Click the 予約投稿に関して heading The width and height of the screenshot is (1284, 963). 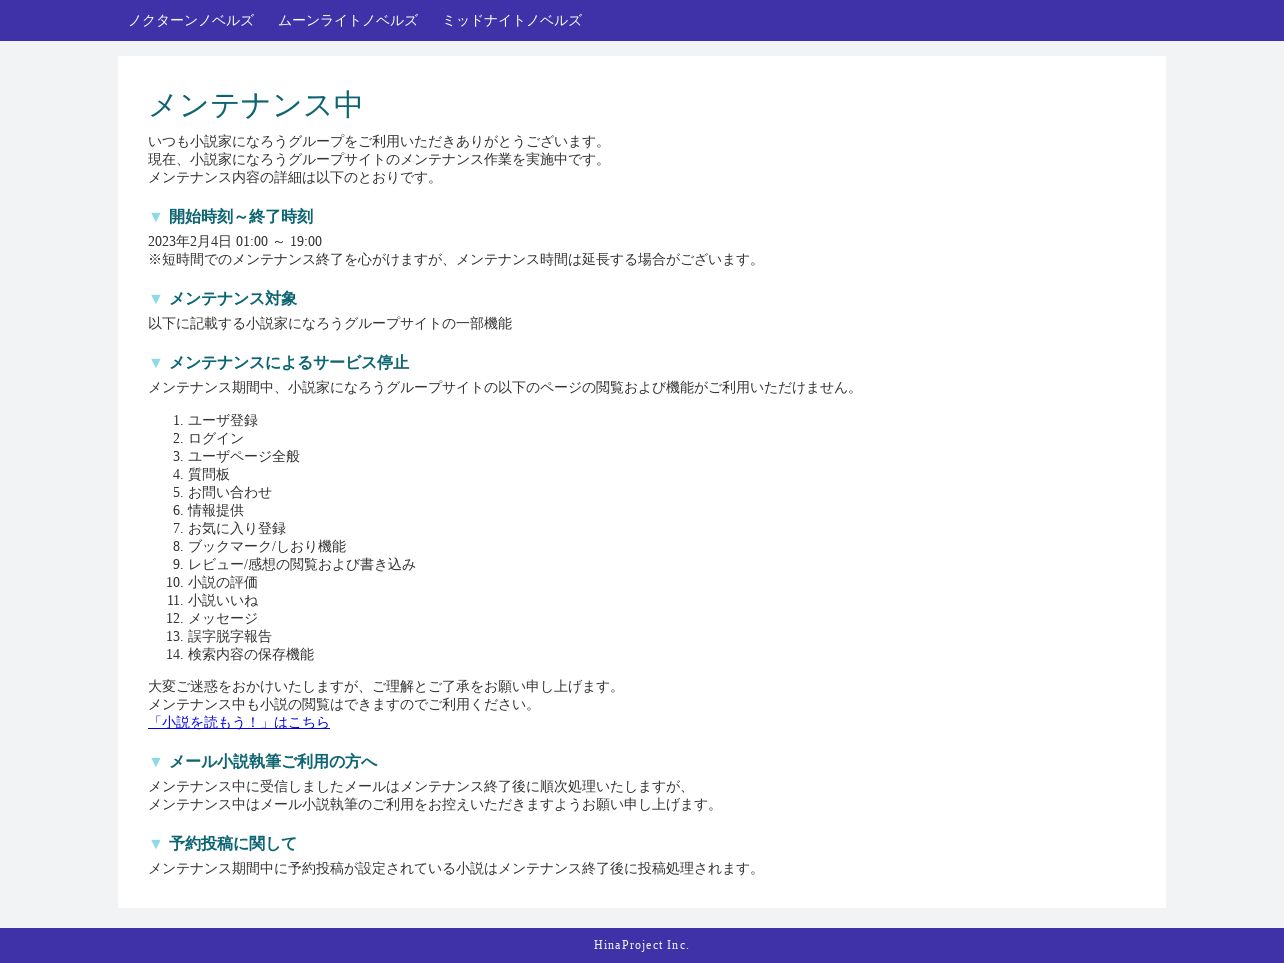click(233, 844)
